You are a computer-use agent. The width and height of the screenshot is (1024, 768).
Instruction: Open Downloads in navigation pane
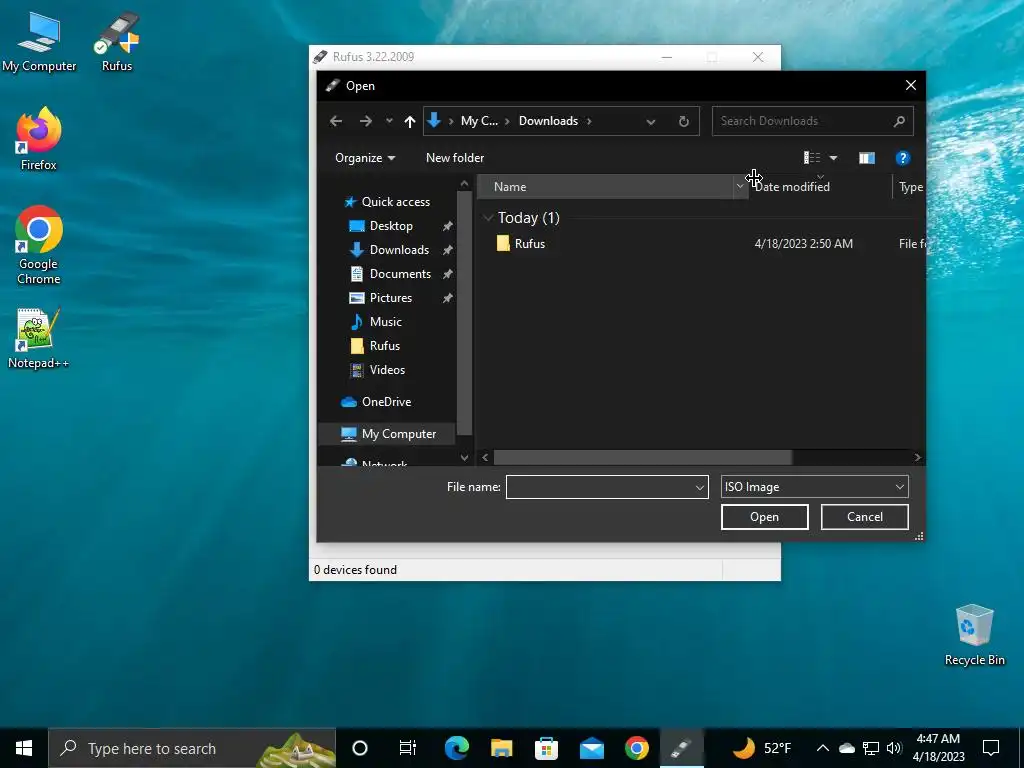399,250
